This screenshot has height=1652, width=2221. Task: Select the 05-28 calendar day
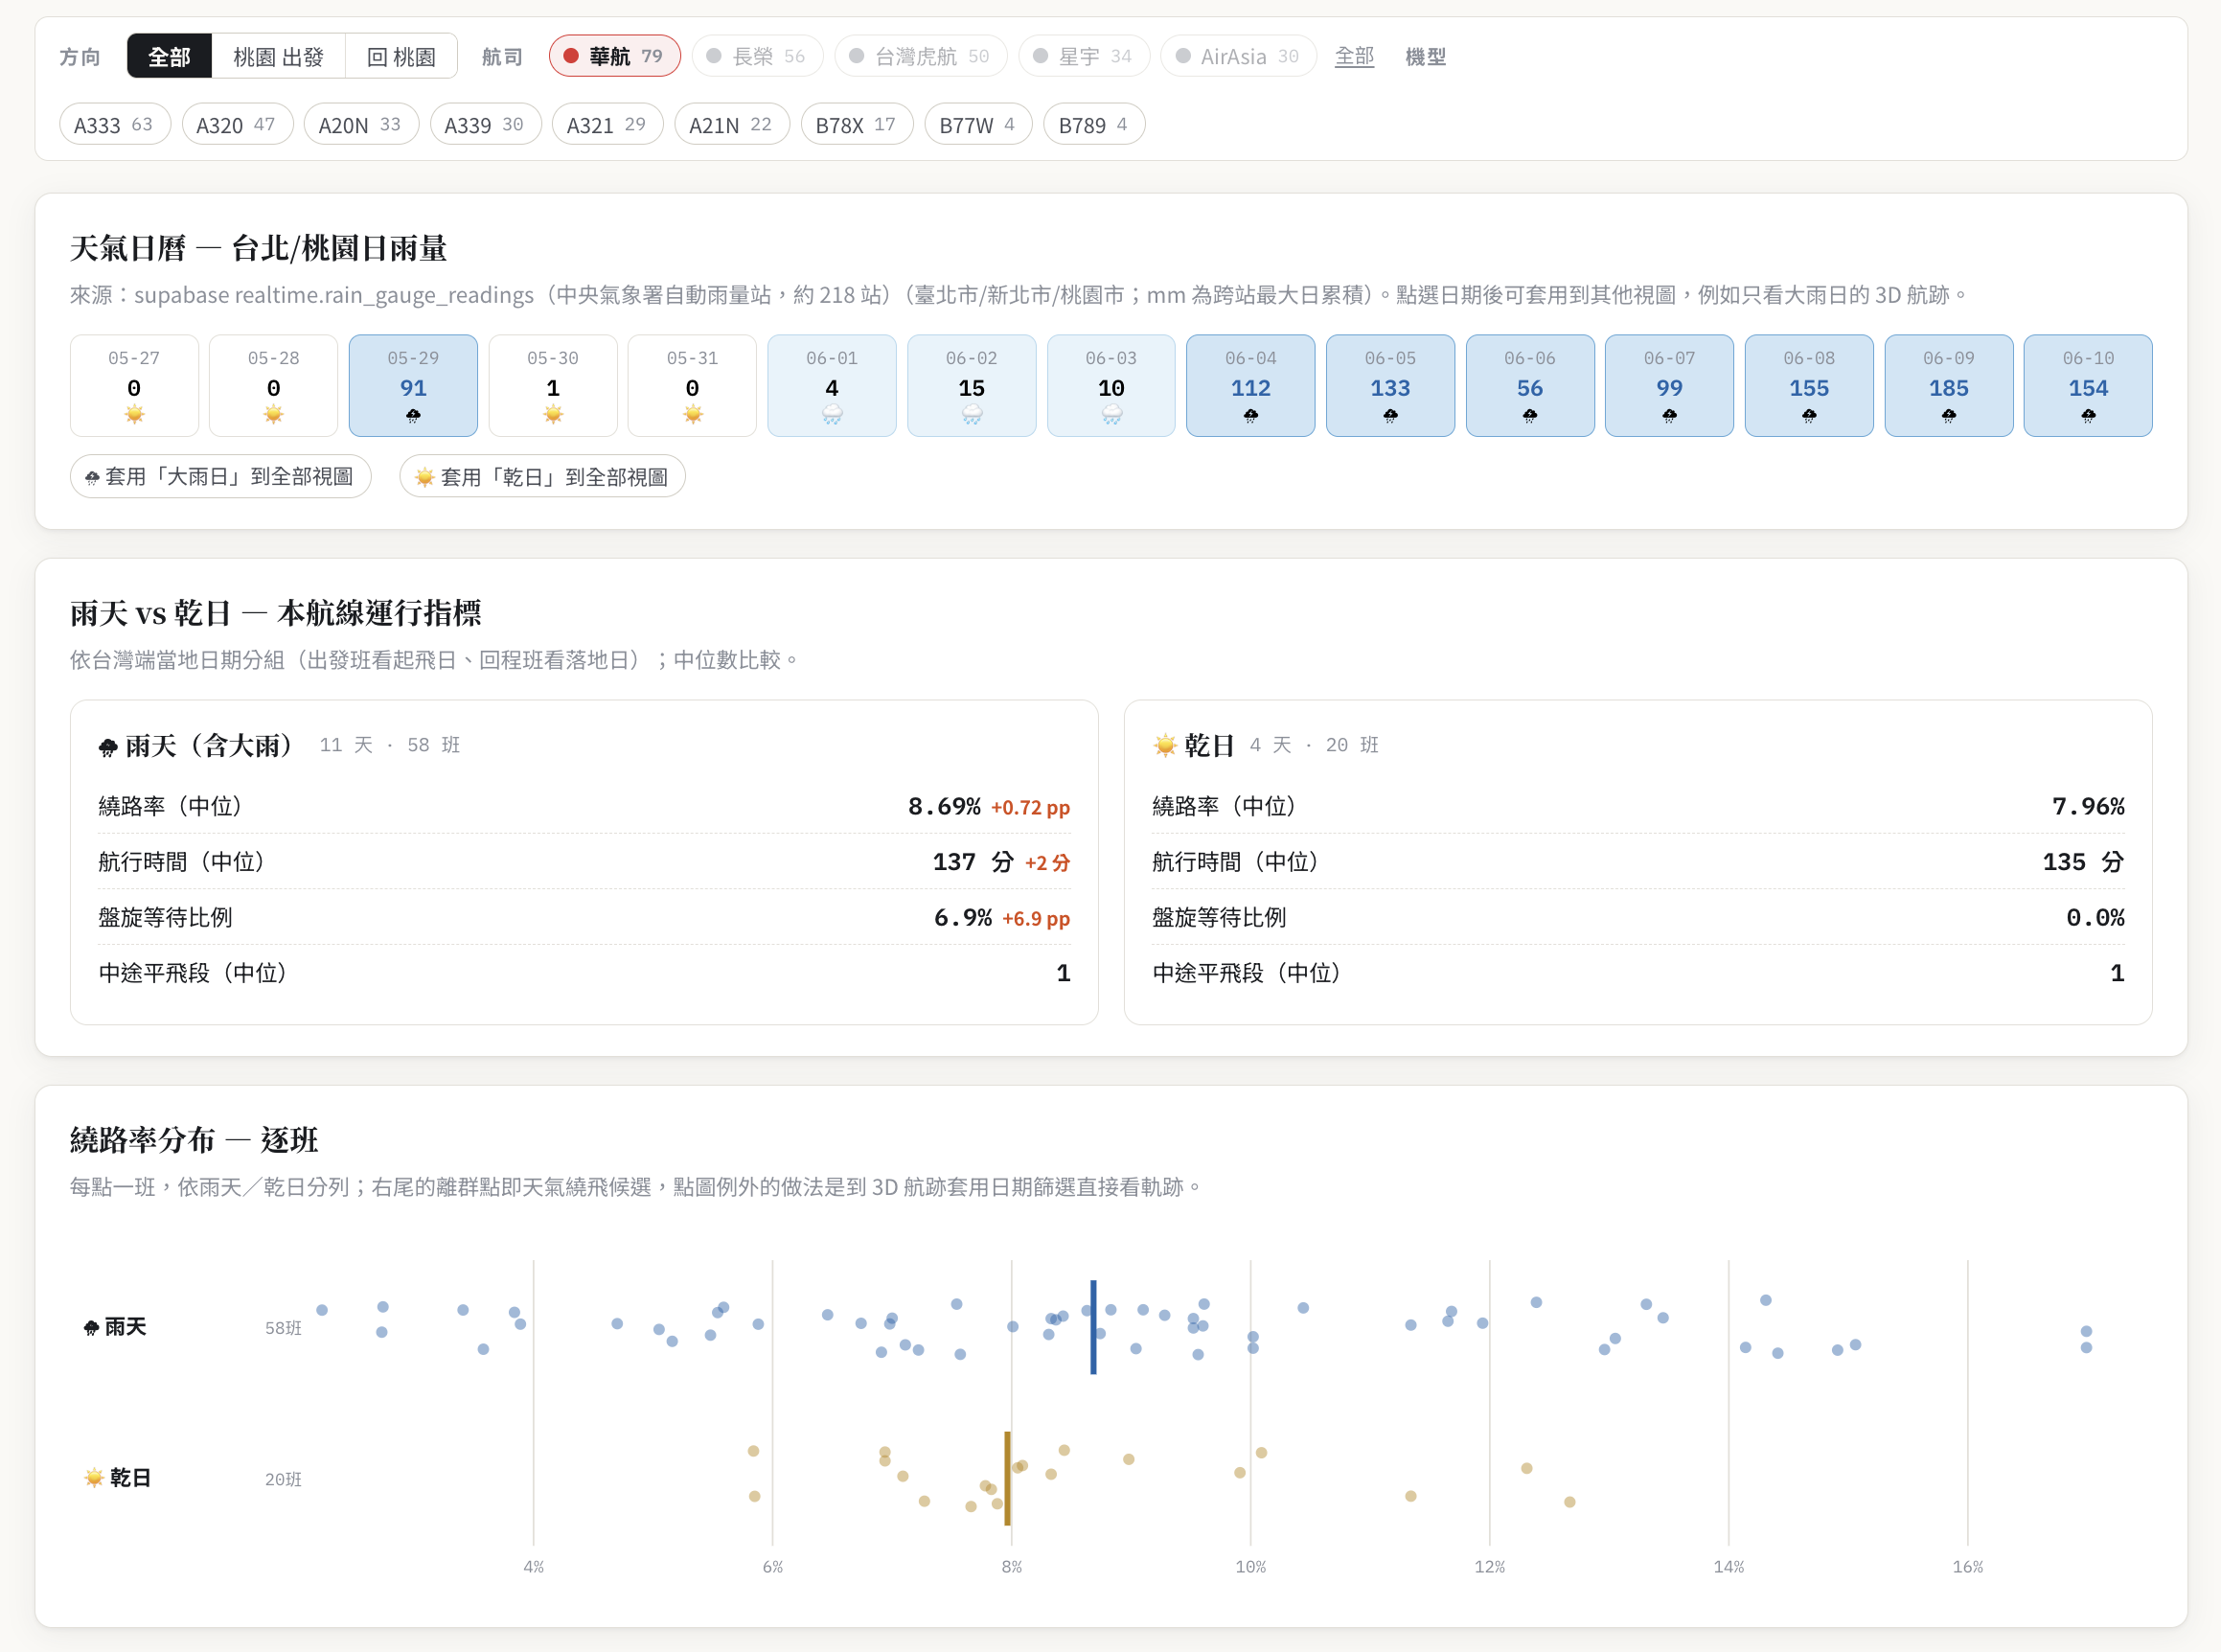click(273, 386)
